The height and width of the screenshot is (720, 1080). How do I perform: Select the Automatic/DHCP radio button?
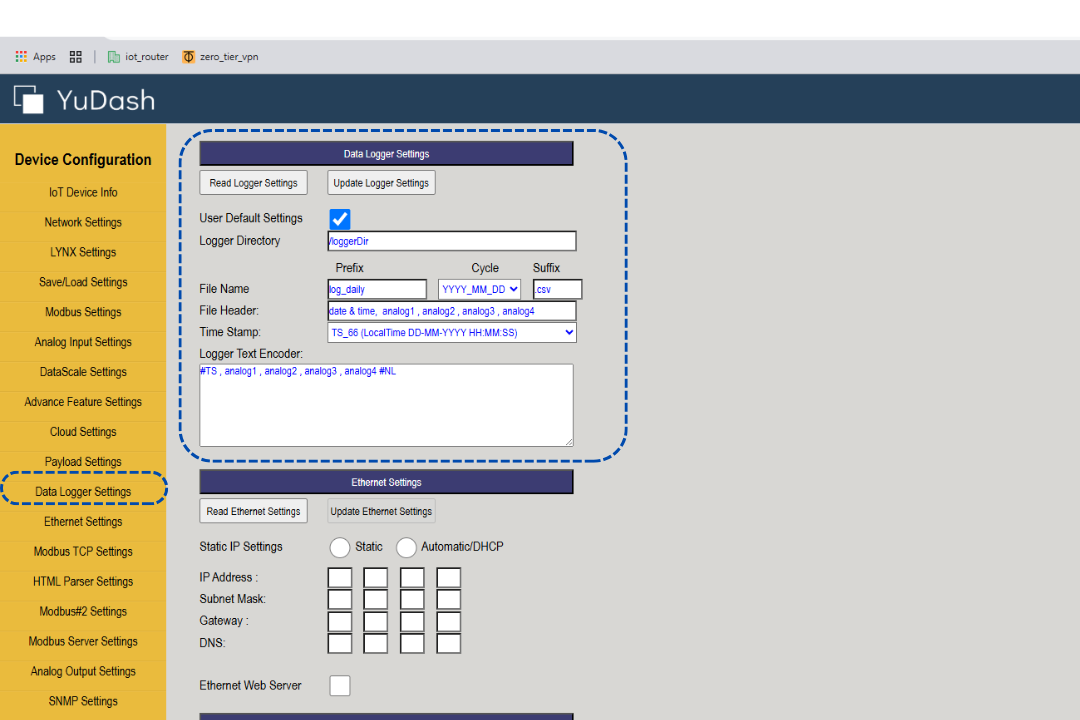click(x=406, y=547)
